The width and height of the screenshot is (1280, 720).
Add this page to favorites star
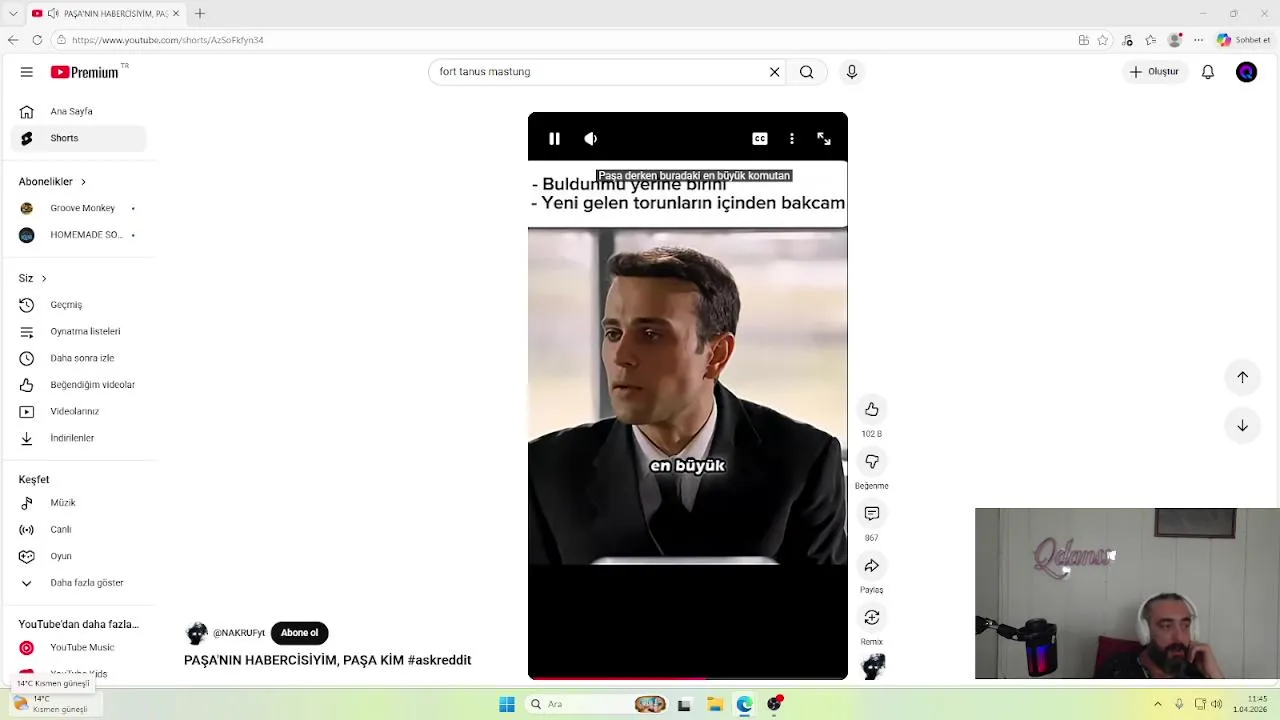click(1103, 40)
